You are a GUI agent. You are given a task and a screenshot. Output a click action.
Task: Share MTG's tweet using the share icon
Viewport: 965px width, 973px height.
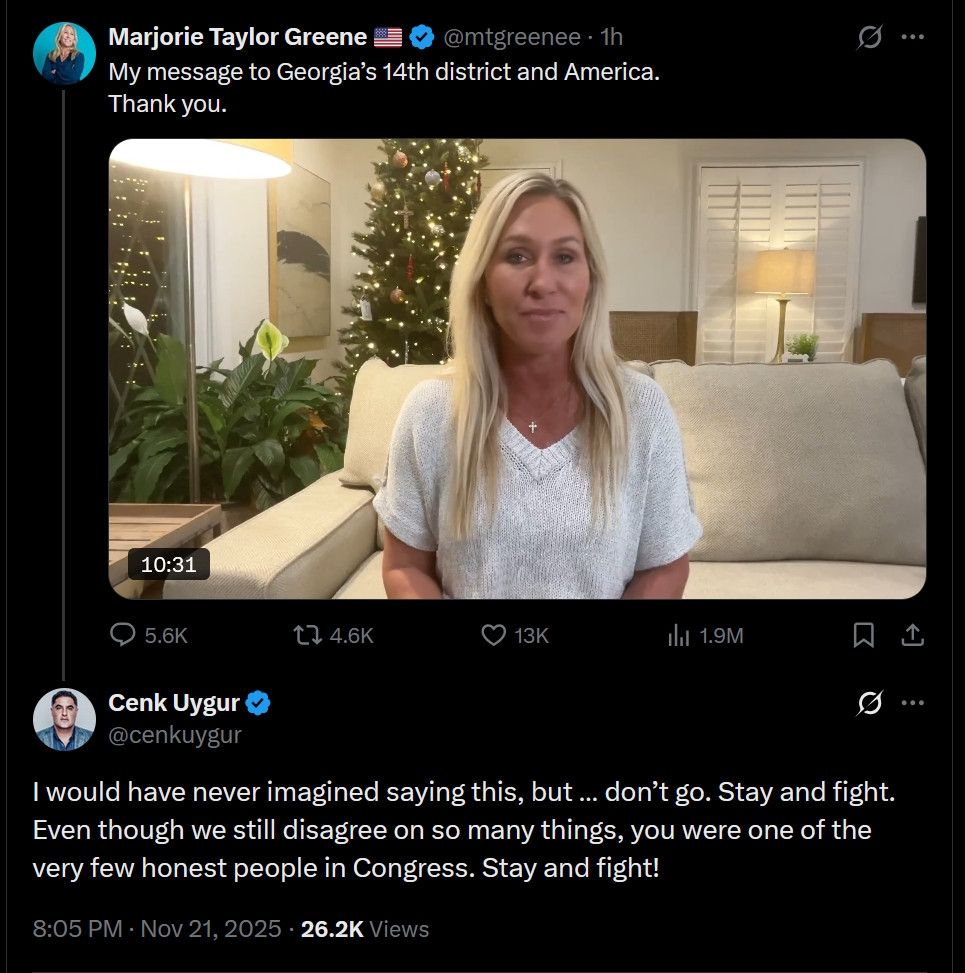point(912,634)
